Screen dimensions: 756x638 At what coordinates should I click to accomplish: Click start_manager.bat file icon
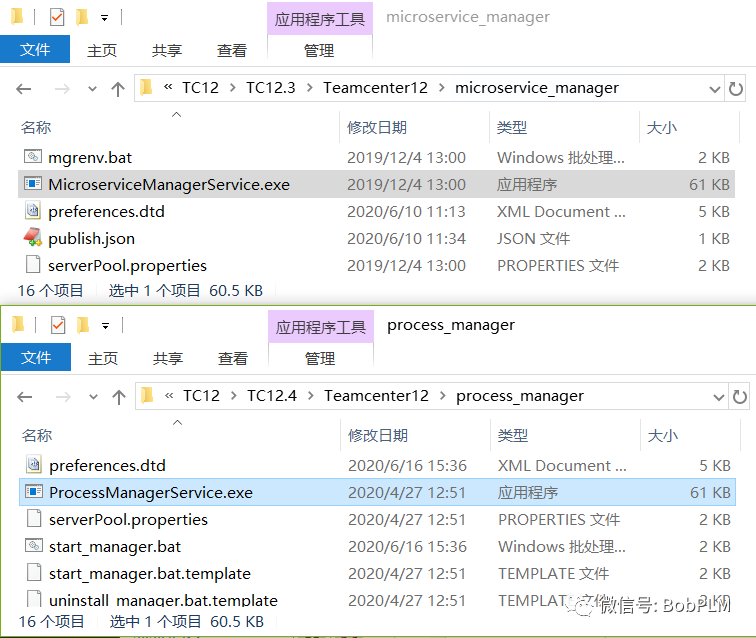pos(34,545)
